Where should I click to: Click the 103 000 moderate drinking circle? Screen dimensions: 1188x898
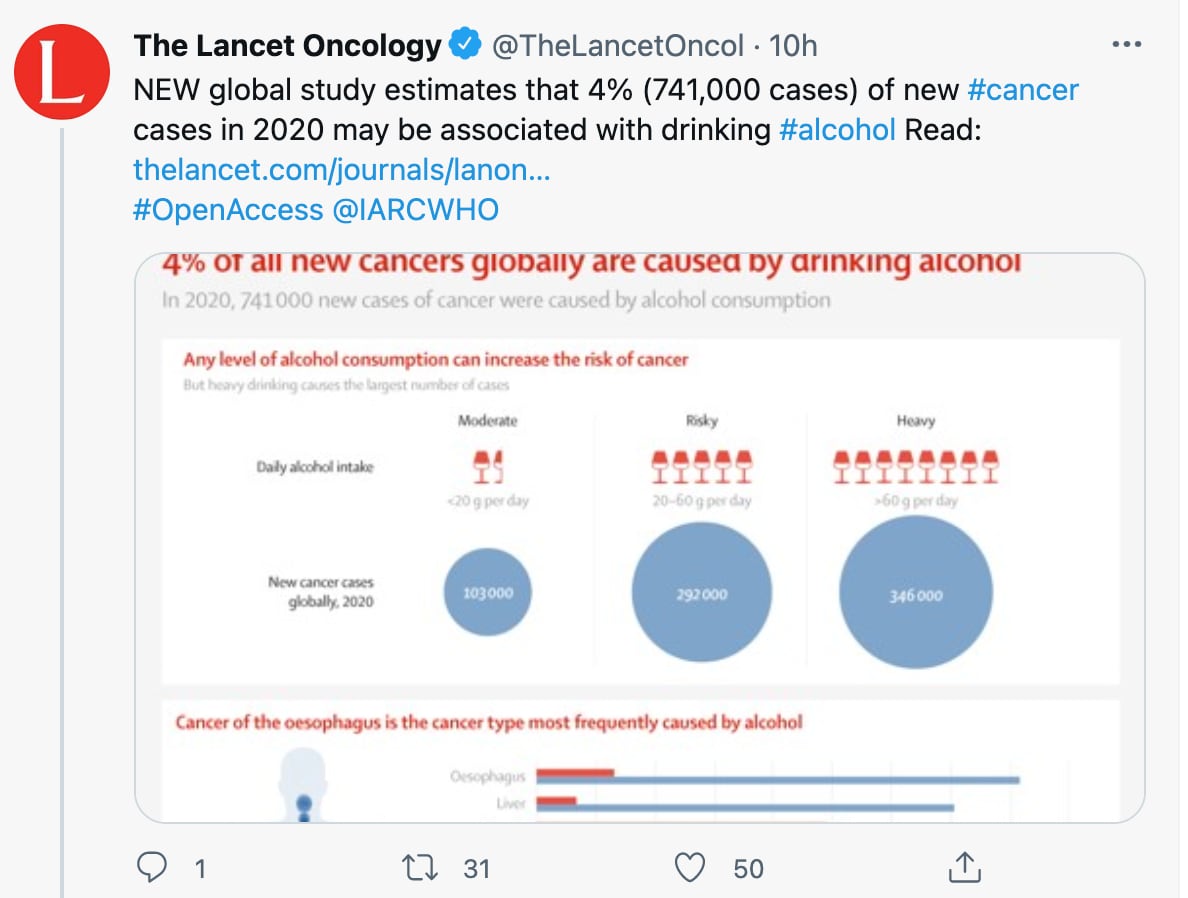click(488, 593)
